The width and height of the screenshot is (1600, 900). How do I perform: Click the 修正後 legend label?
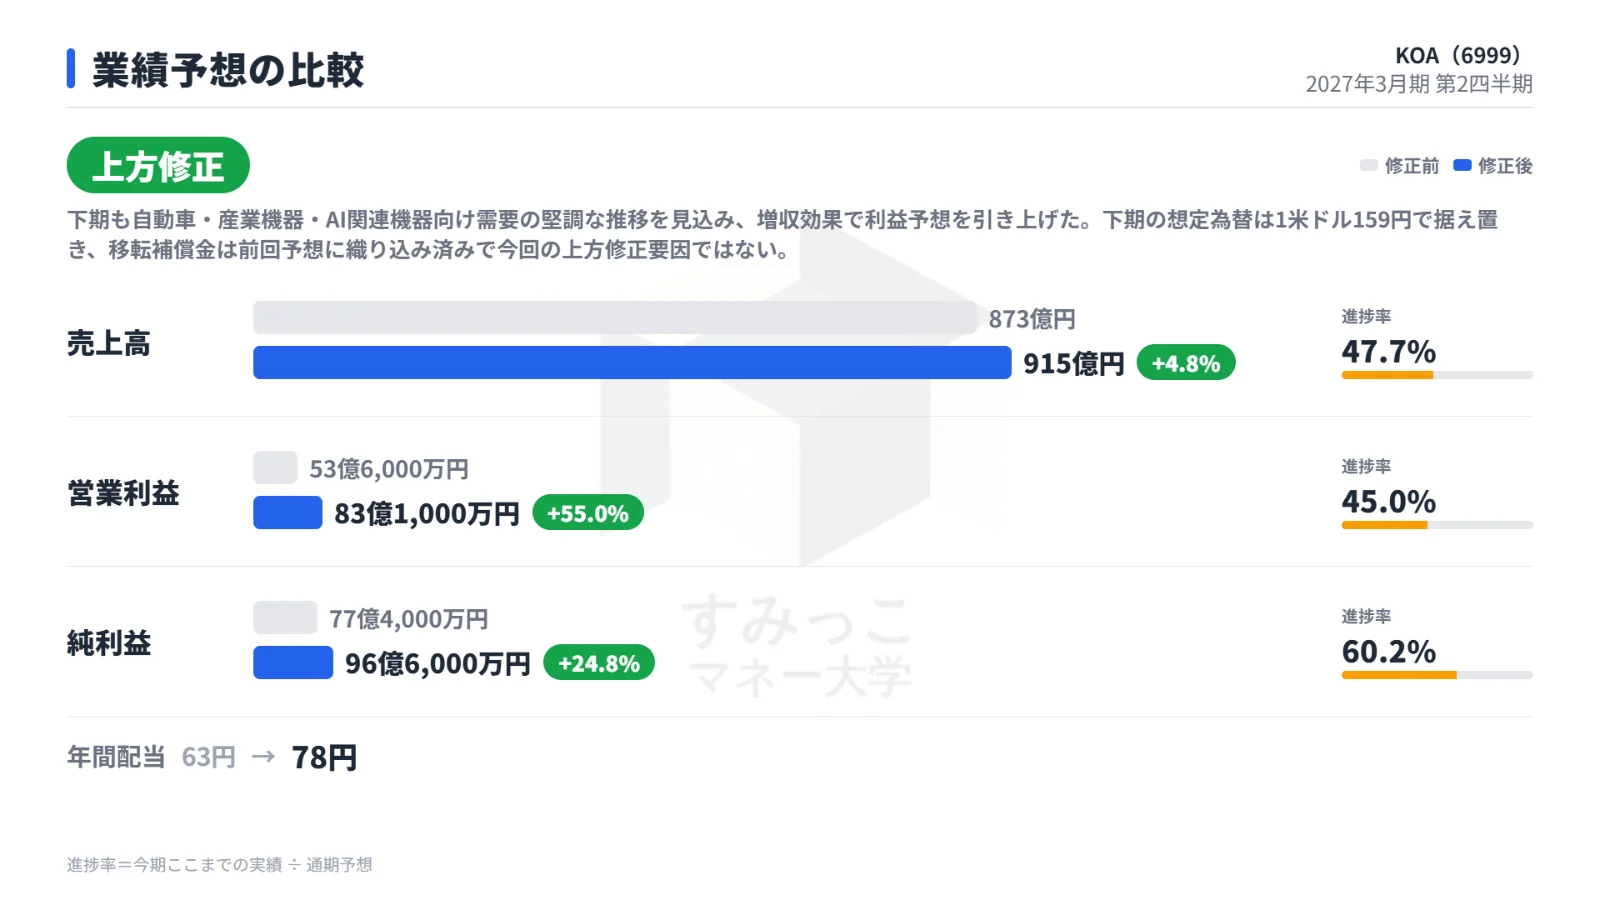pyautogui.click(x=1505, y=166)
